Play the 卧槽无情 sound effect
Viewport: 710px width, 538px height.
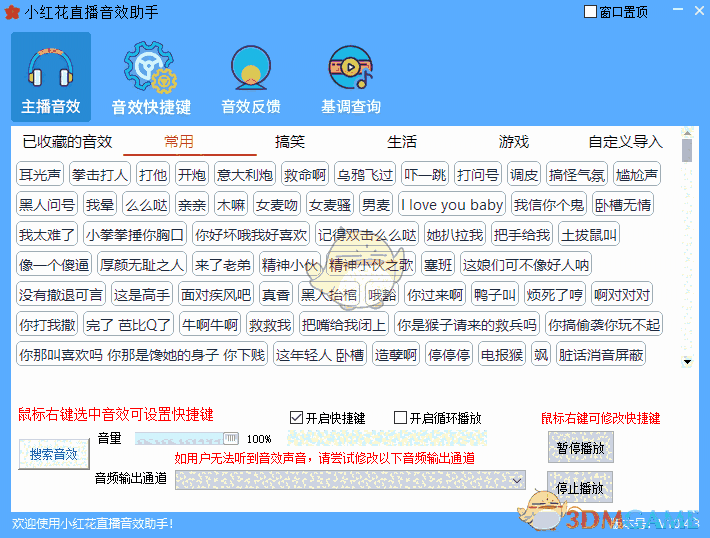(623, 205)
